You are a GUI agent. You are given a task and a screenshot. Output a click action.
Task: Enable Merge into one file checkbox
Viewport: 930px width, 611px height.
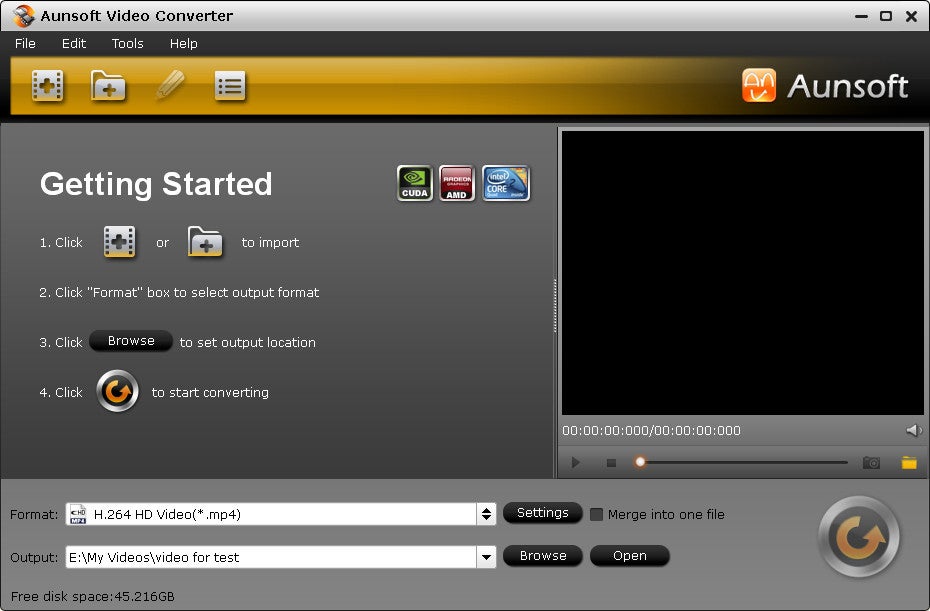[x=597, y=514]
